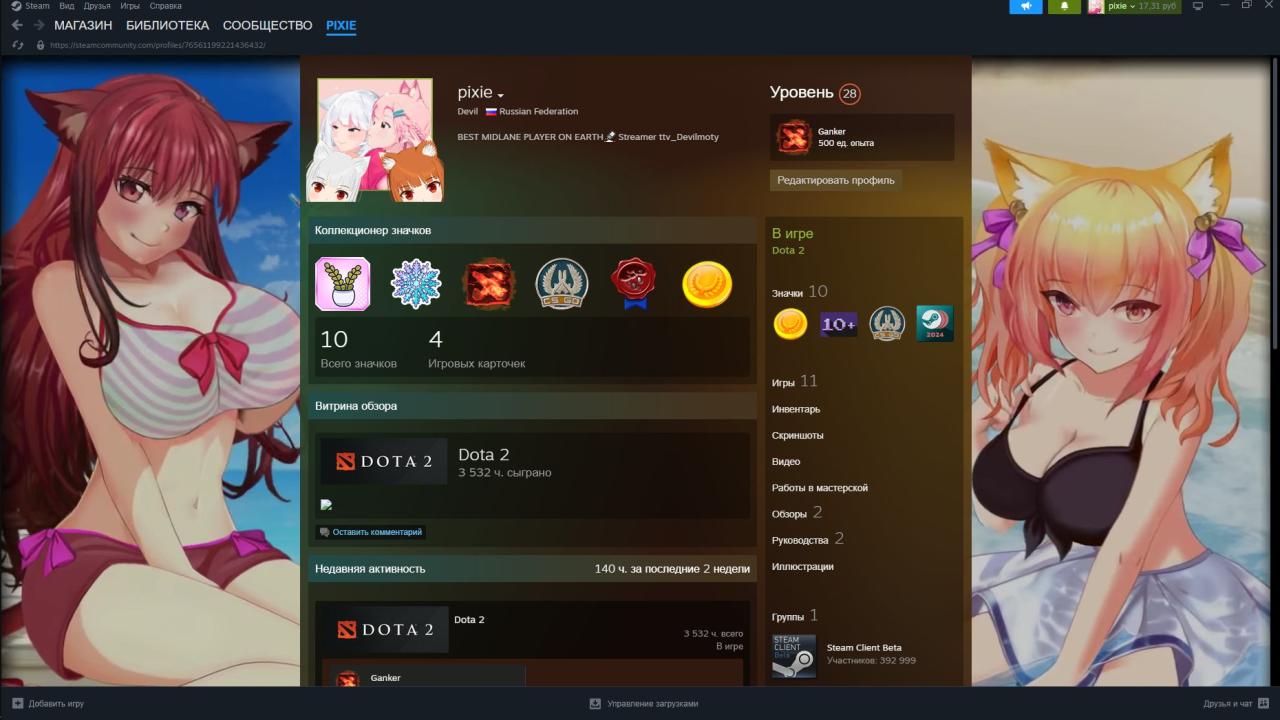Image resolution: width=1280 pixels, height=720 pixels.
Task: Go to the БИБЛИОТЕКА tab
Action: (167, 25)
